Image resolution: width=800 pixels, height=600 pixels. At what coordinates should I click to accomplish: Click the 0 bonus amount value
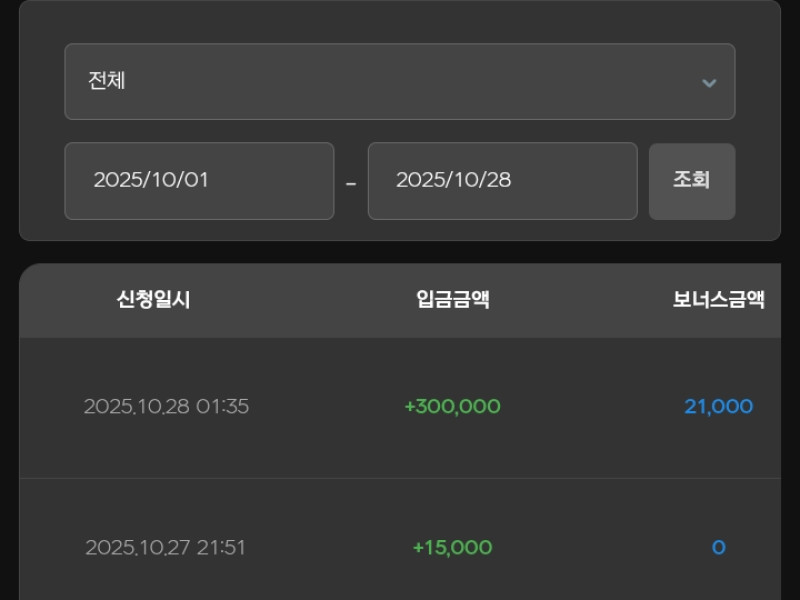(718, 548)
